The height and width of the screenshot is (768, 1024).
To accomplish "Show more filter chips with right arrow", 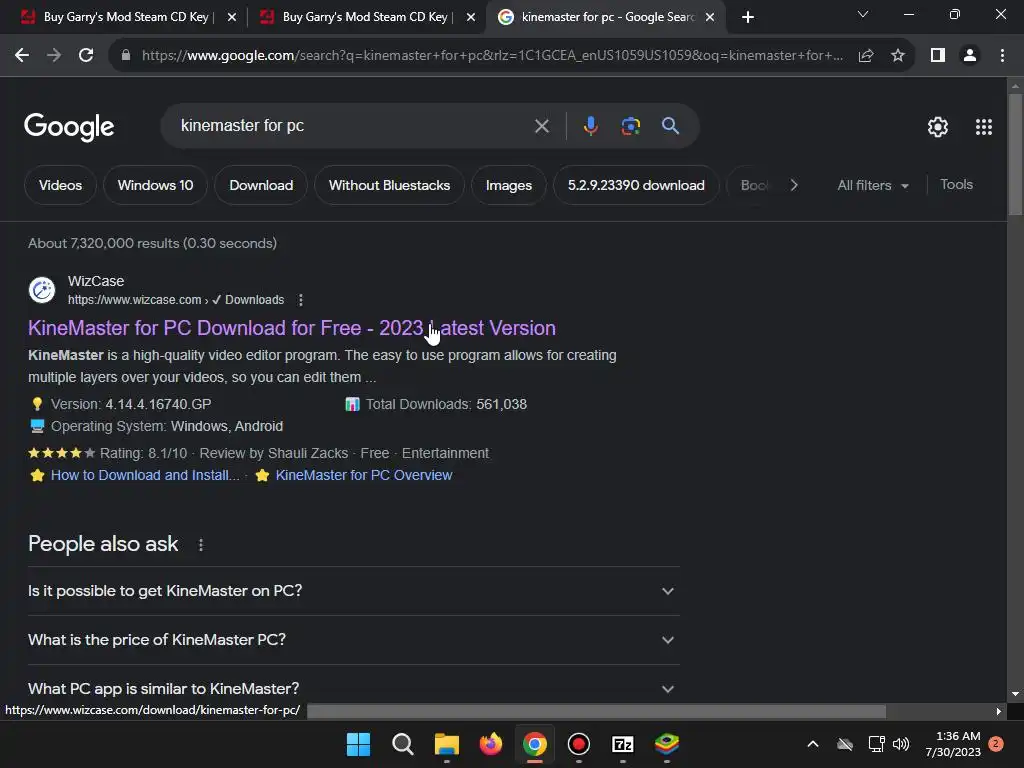I will coord(794,185).
